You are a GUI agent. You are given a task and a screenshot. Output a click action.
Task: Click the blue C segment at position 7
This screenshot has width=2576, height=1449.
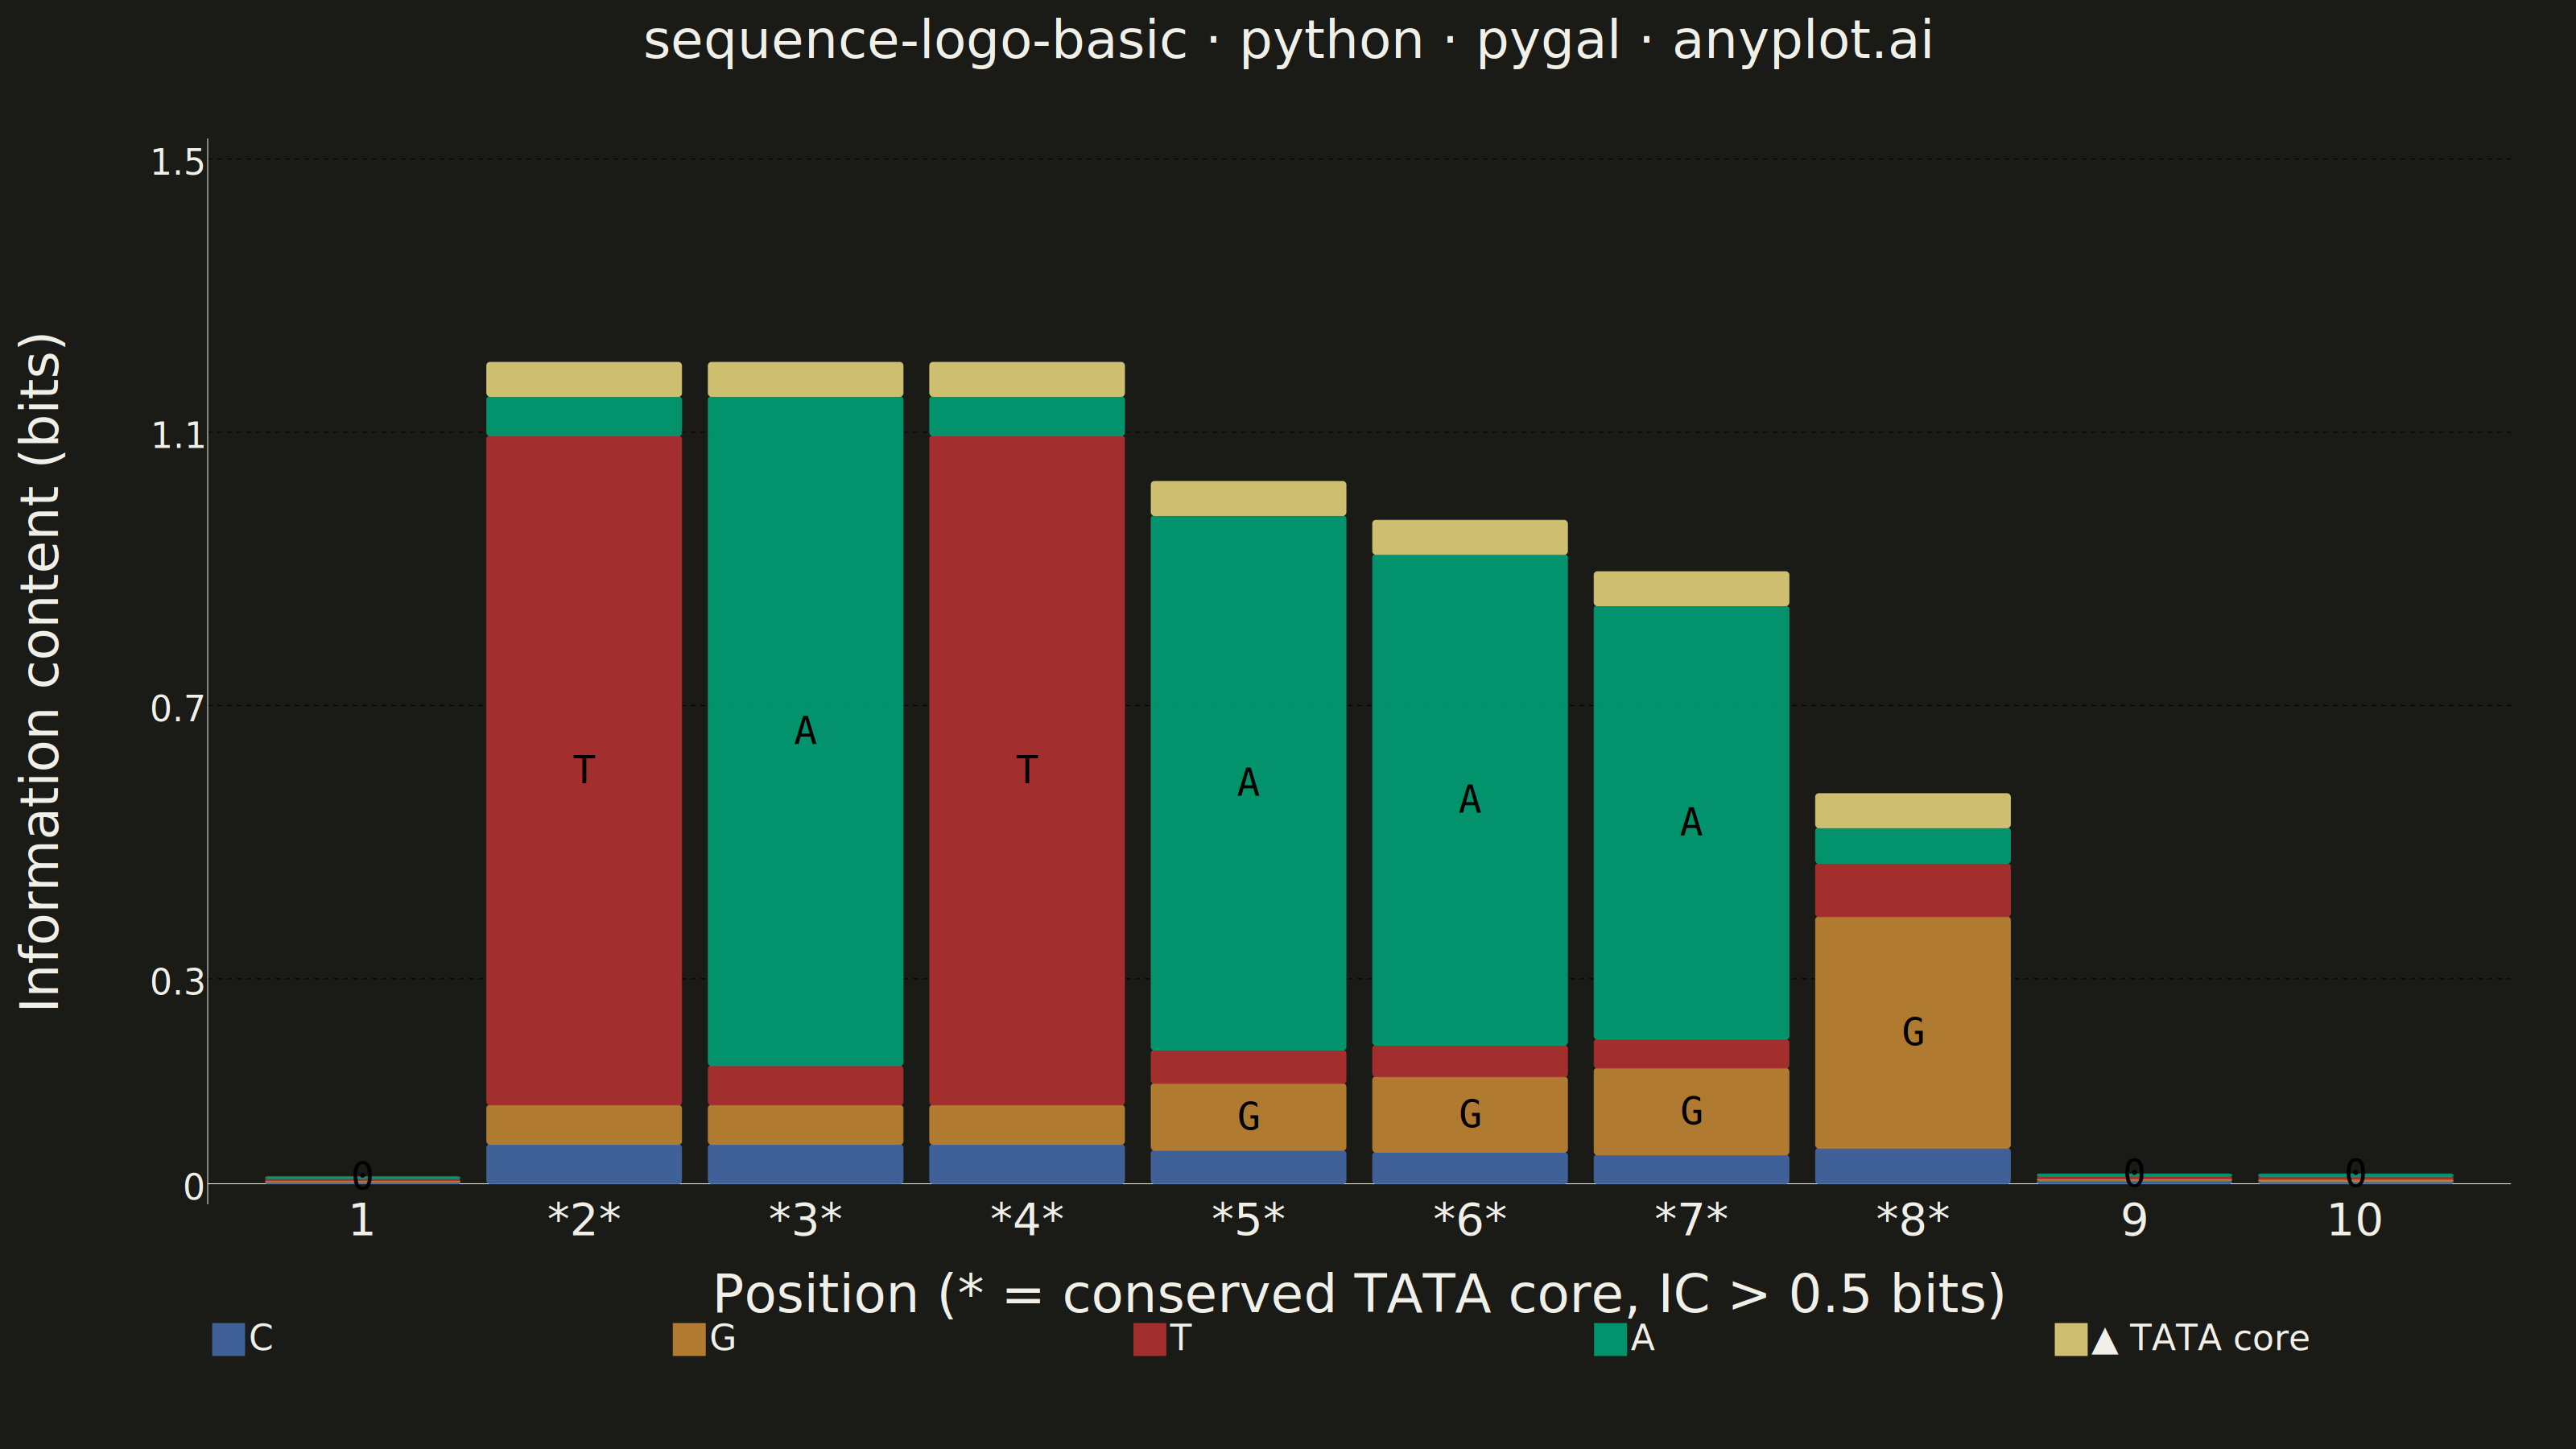pyautogui.click(x=1691, y=1169)
